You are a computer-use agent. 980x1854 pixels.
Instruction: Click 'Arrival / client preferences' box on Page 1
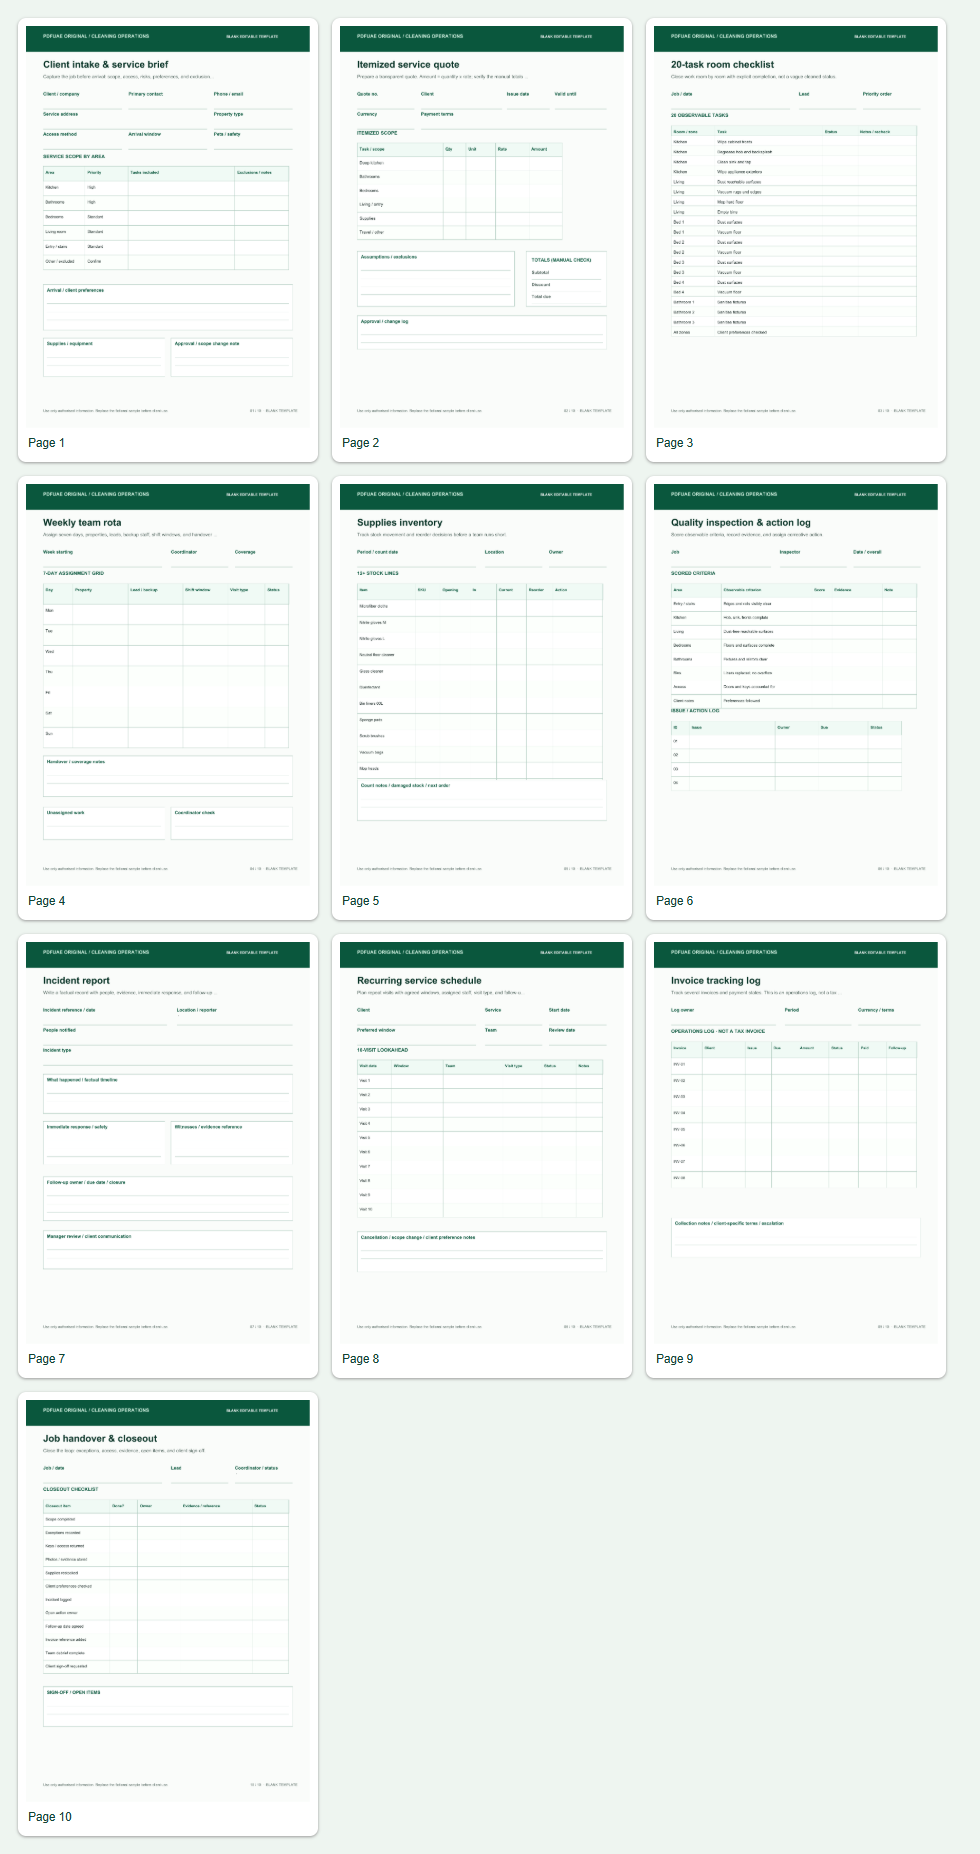pyautogui.click(x=168, y=307)
